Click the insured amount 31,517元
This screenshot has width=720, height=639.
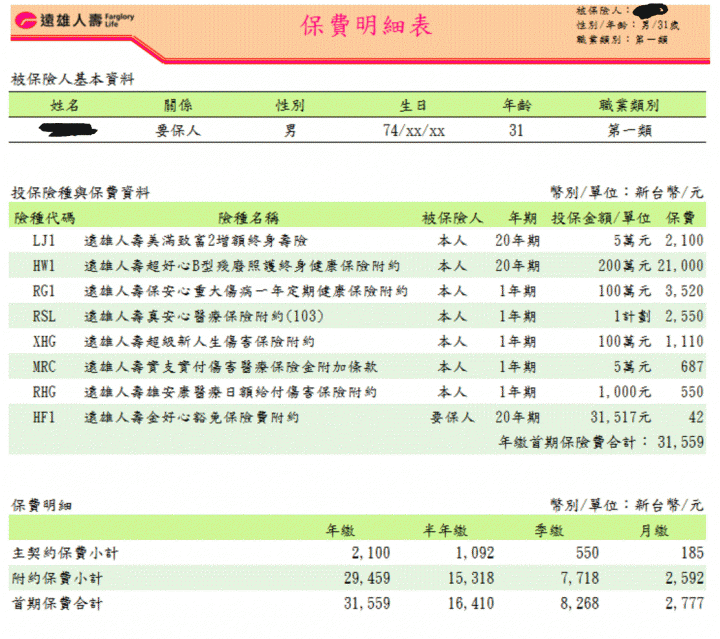tap(621, 417)
